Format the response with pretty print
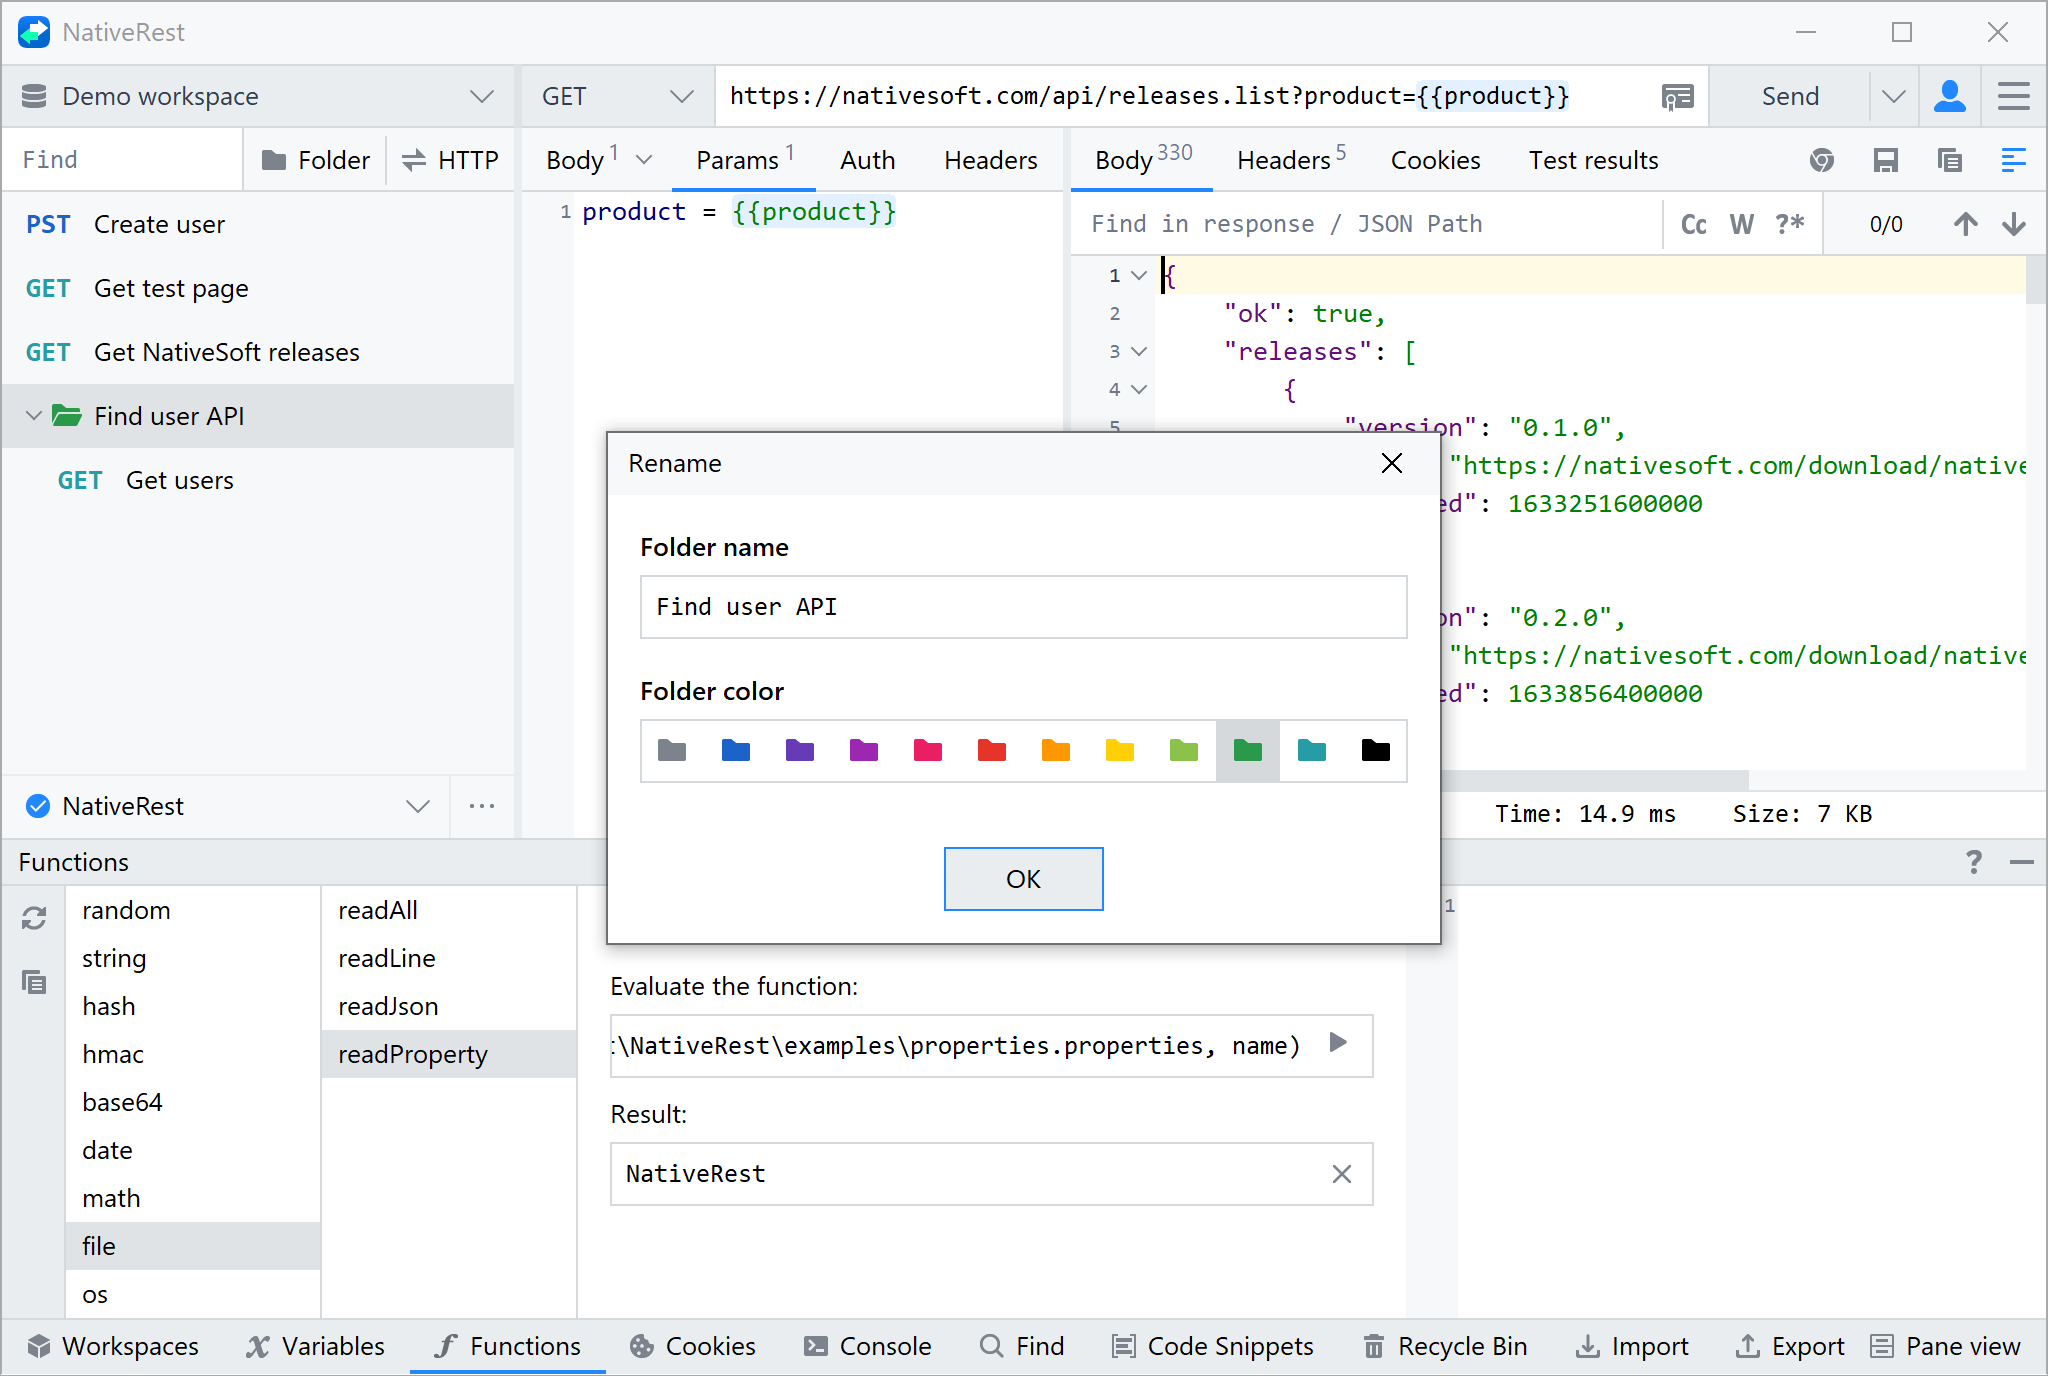 pos(2013,160)
